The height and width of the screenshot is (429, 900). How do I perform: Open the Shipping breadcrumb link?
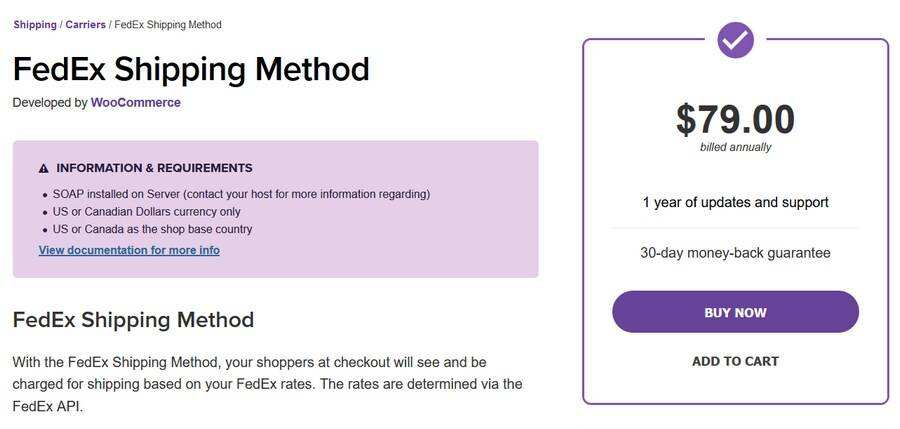click(x=35, y=24)
